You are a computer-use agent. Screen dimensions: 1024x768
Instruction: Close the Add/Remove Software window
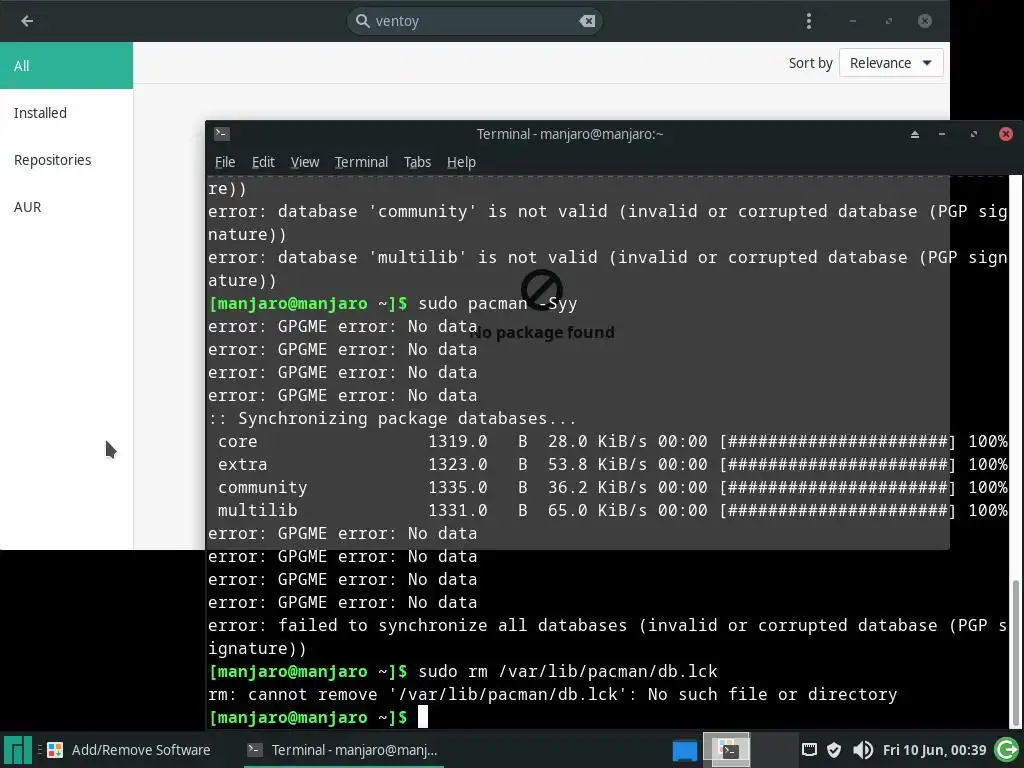point(925,21)
